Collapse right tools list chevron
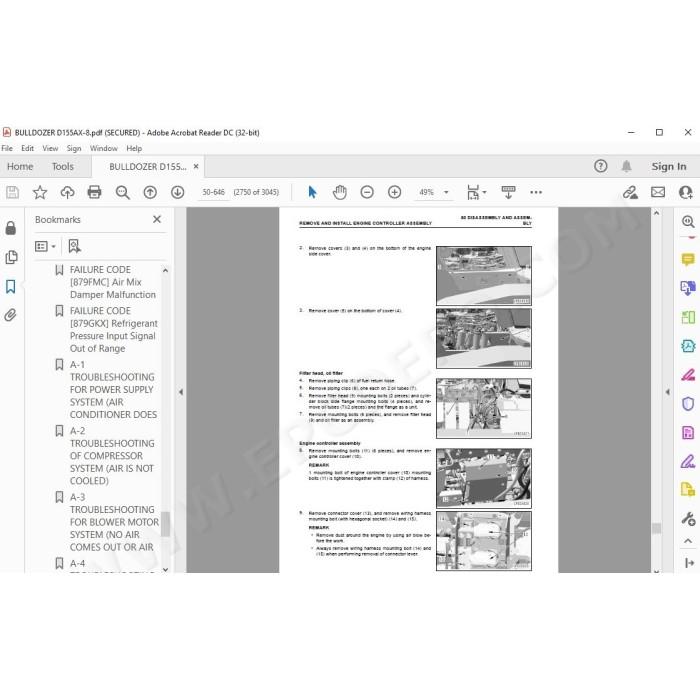Image resolution: width=700 pixels, height=700 pixels. point(688,541)
